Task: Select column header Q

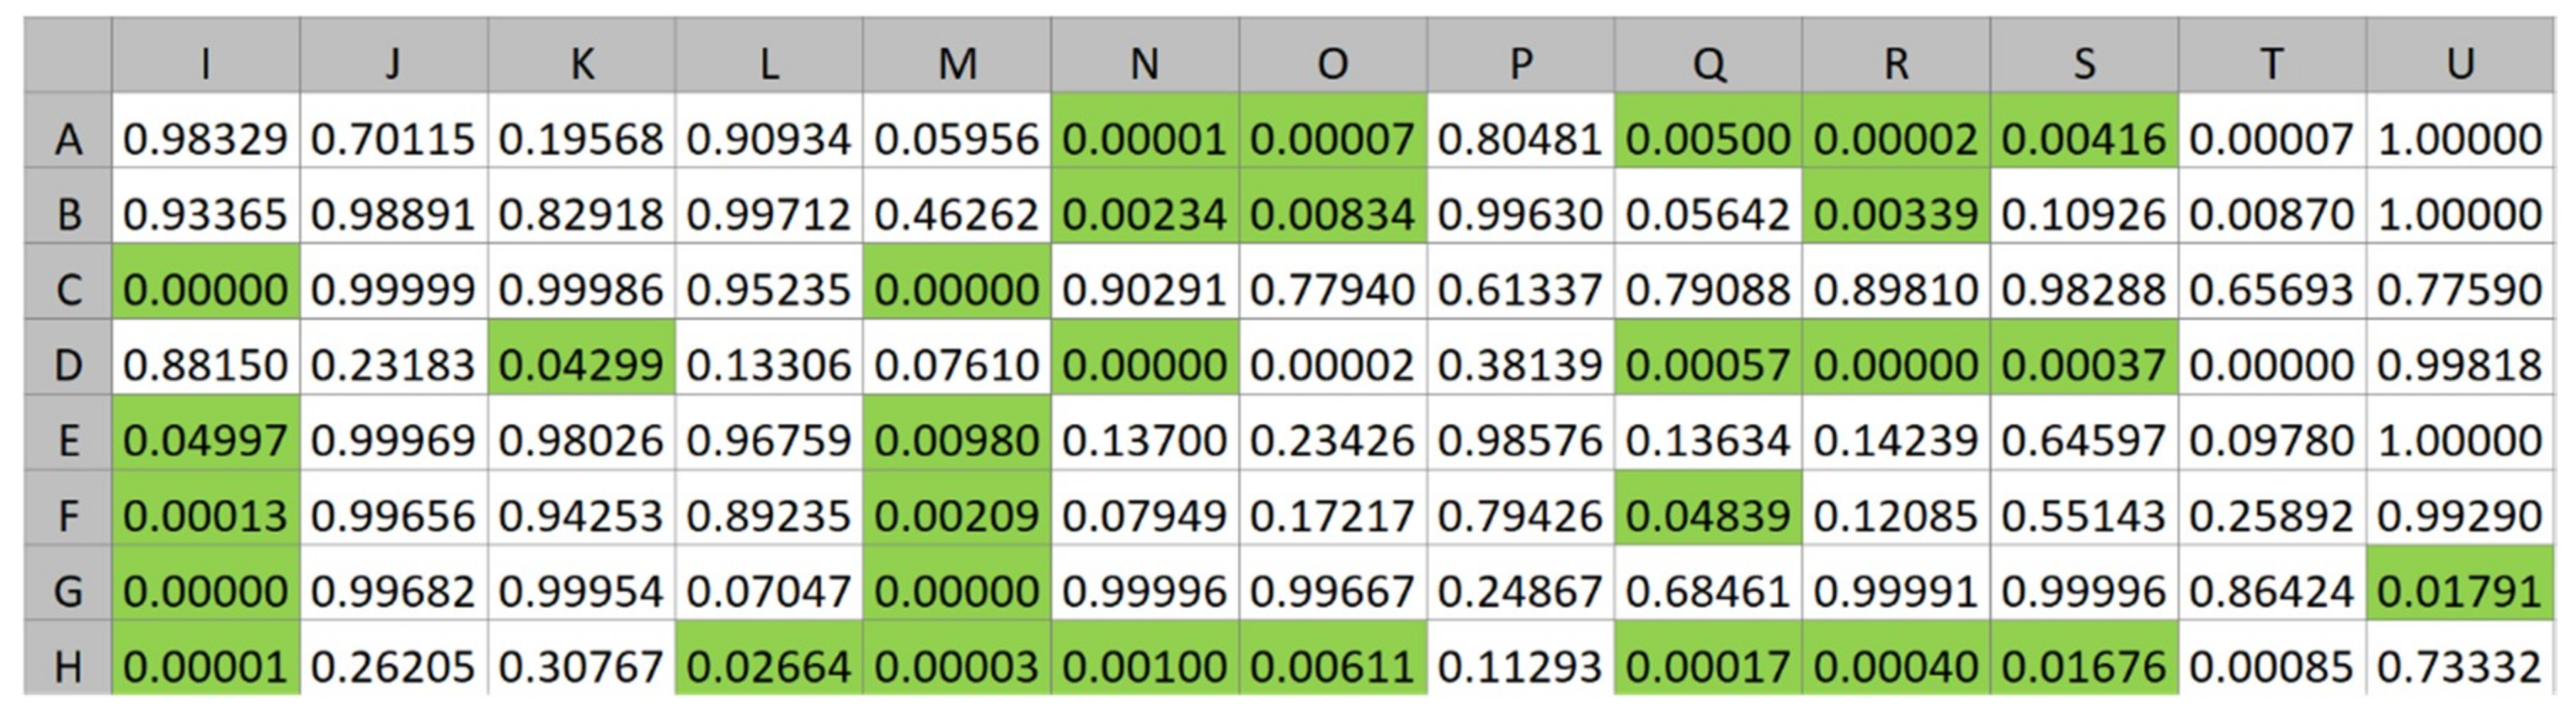Action: (x=1708, y=64)
